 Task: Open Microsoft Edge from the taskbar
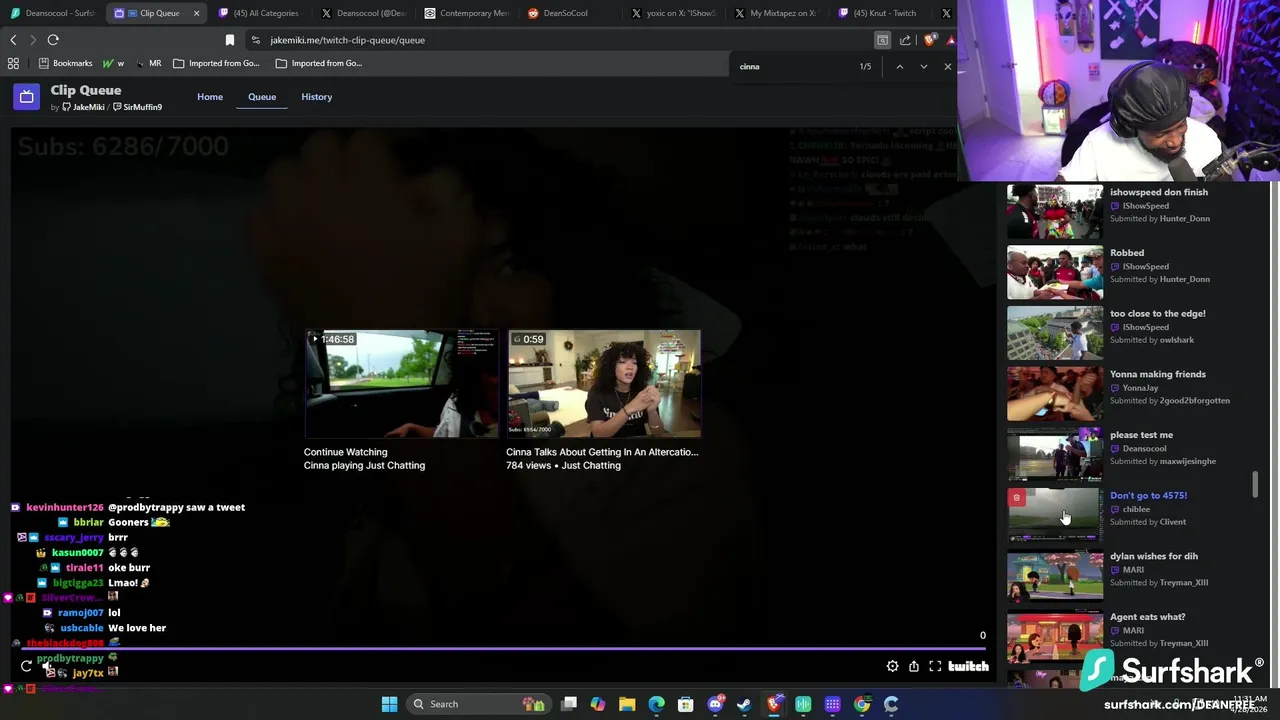coord(656,704)
